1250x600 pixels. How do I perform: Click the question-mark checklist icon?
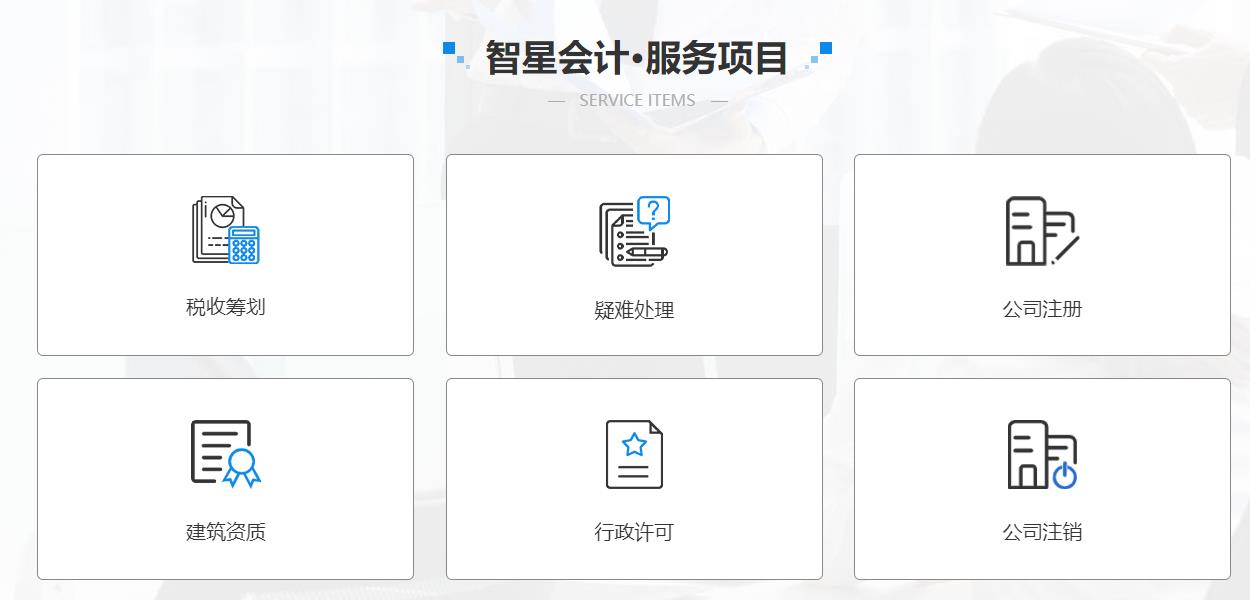tap(634, 231)
